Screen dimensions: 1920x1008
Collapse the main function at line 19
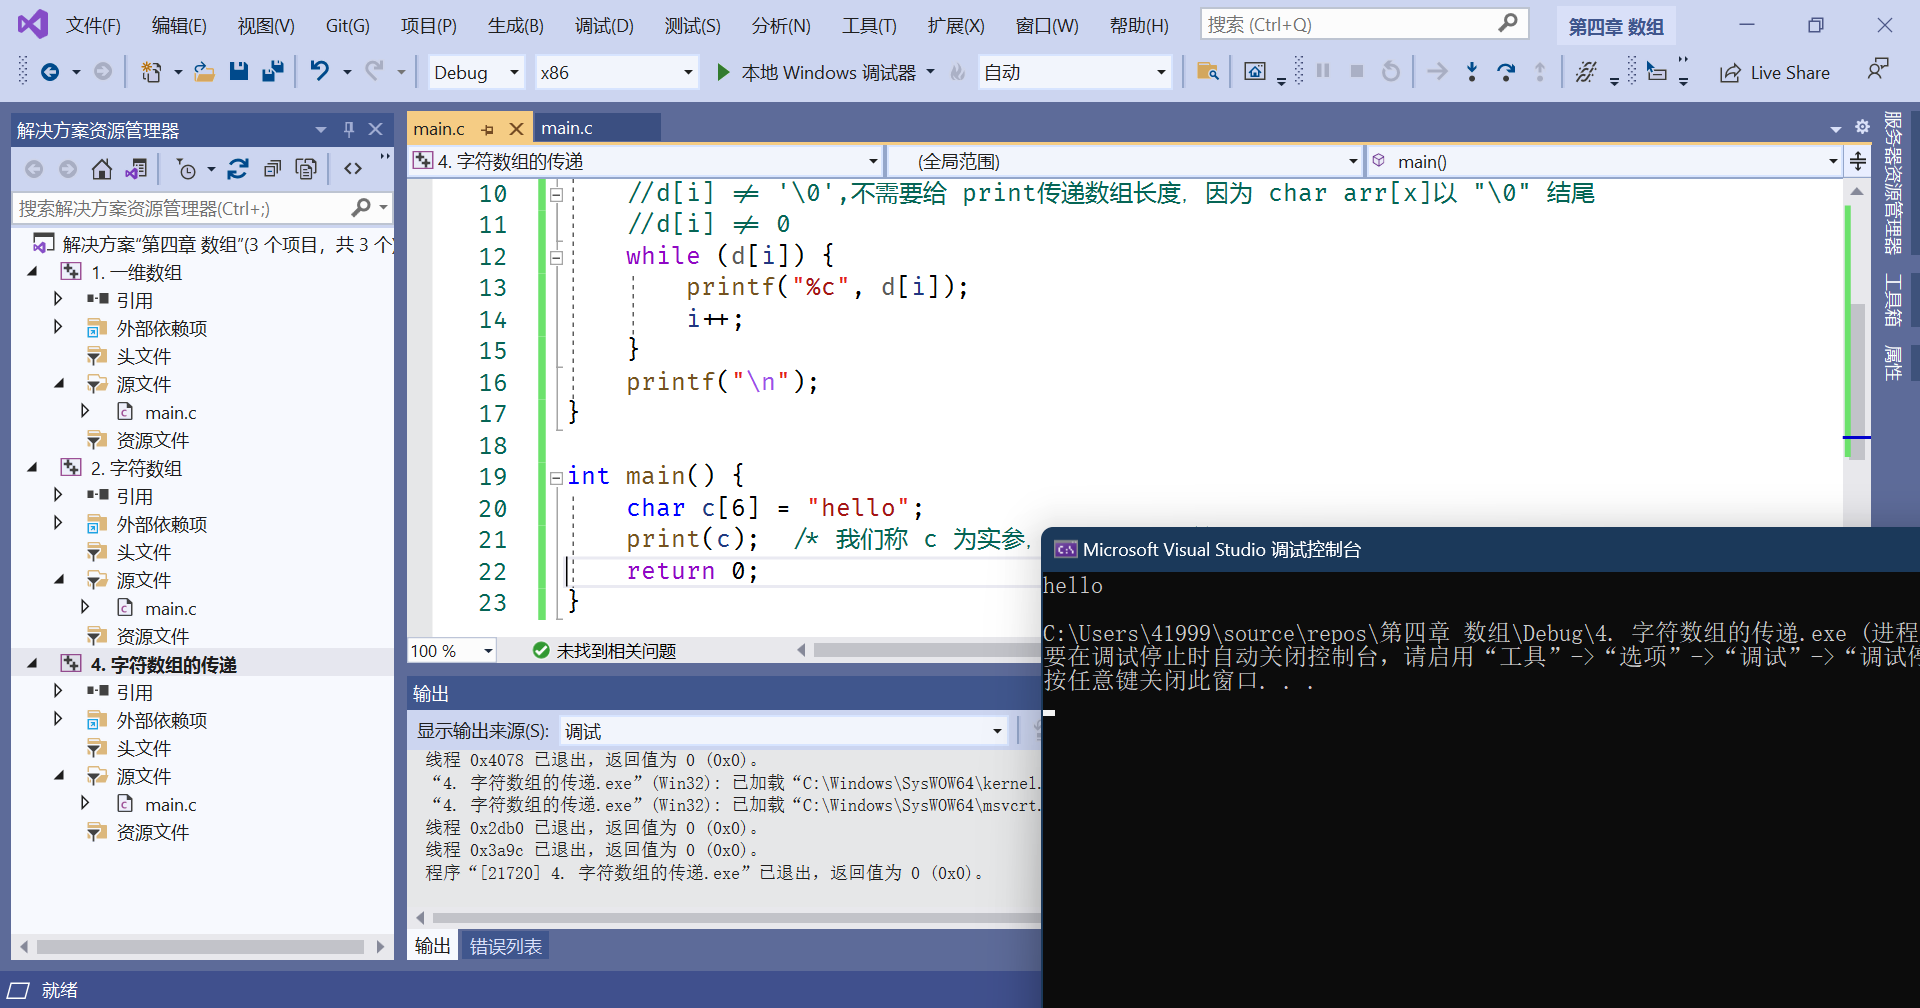[x=556, y=477]
